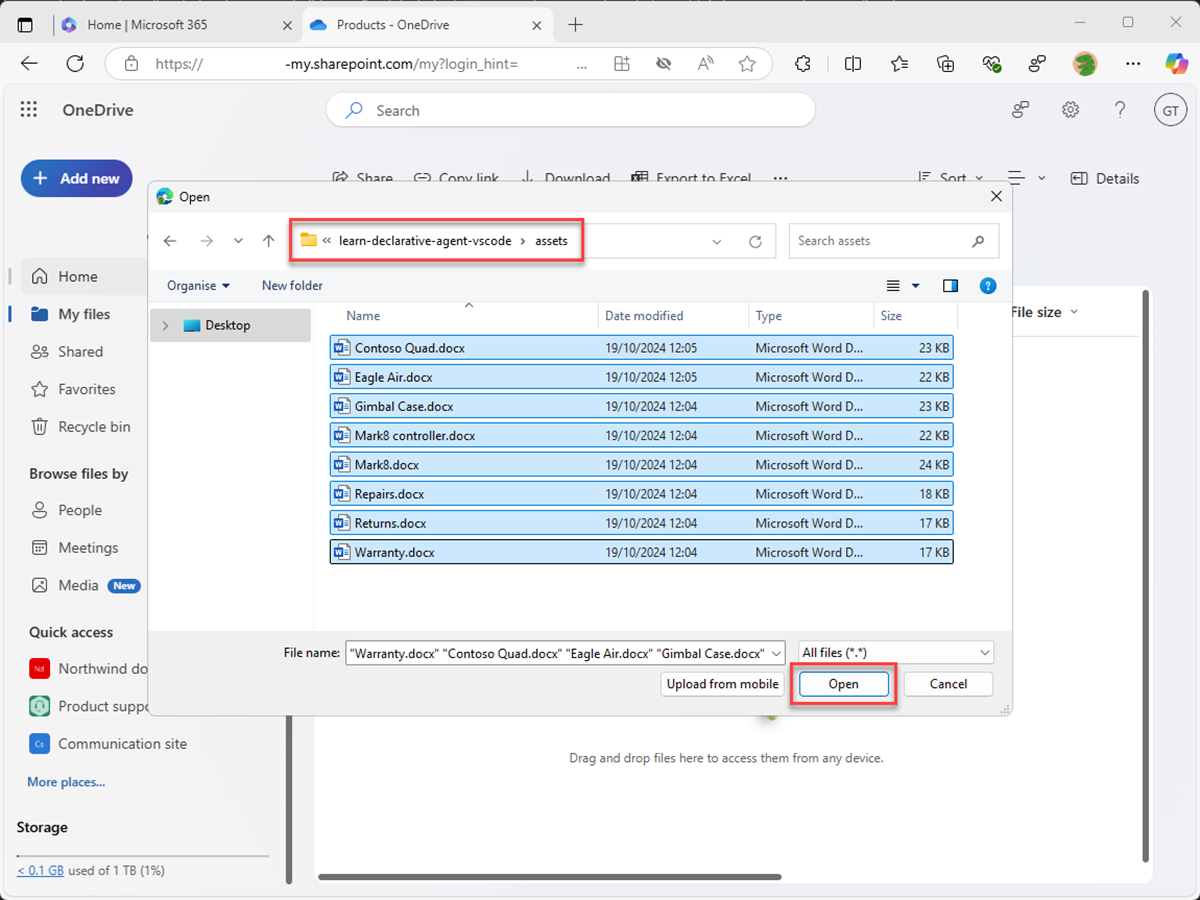This screenshot has width=1200, height=900.
Task: Browse files by People
Action: click(80, 510)
